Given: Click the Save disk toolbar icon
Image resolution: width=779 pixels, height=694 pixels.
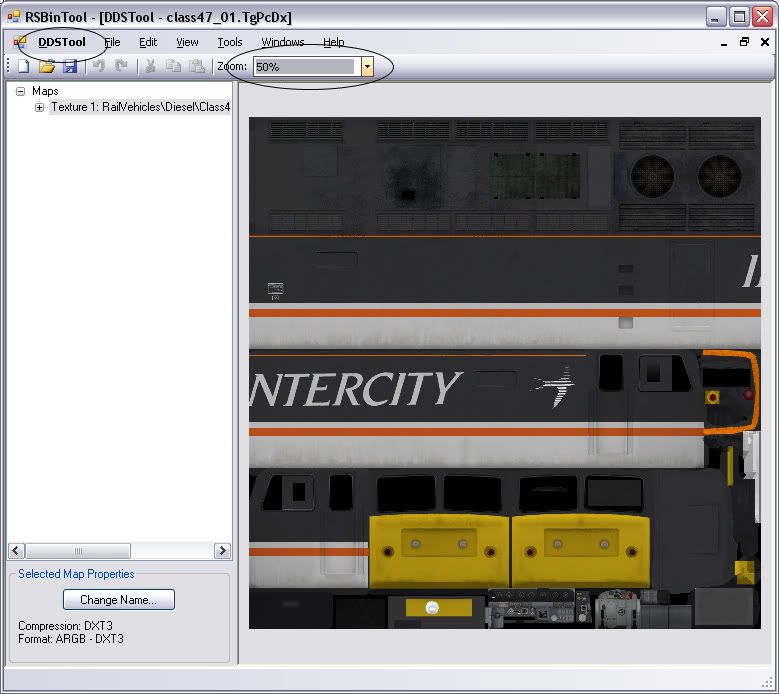Looking at the screenshot, I should [x=70, y=66].
